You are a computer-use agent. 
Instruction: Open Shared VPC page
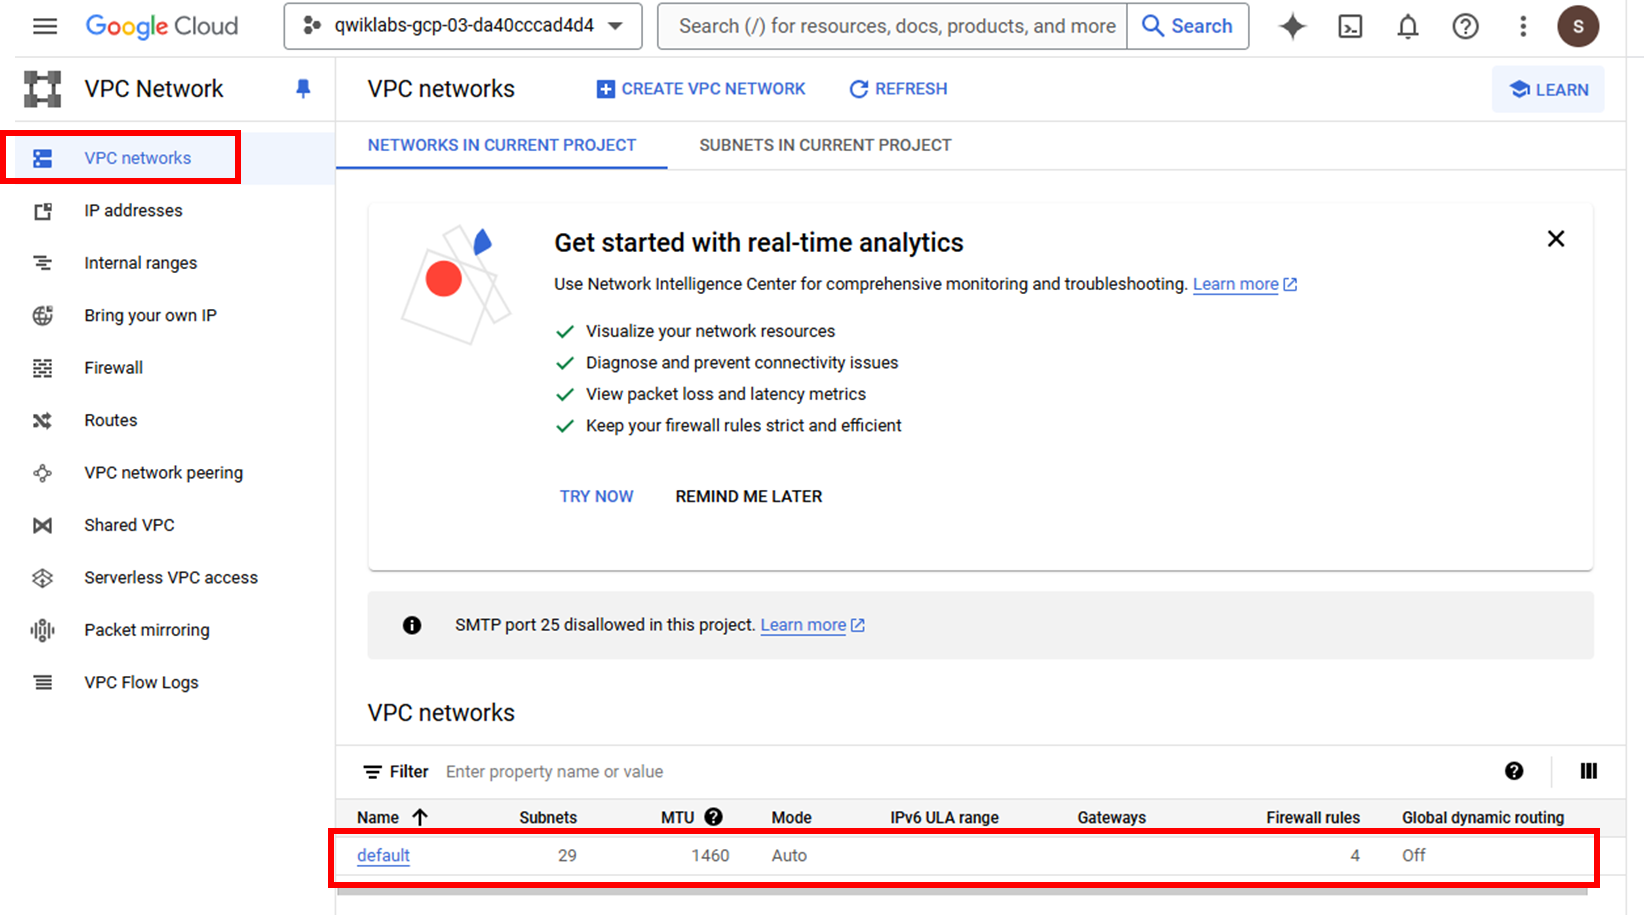(x=129, y=525)
